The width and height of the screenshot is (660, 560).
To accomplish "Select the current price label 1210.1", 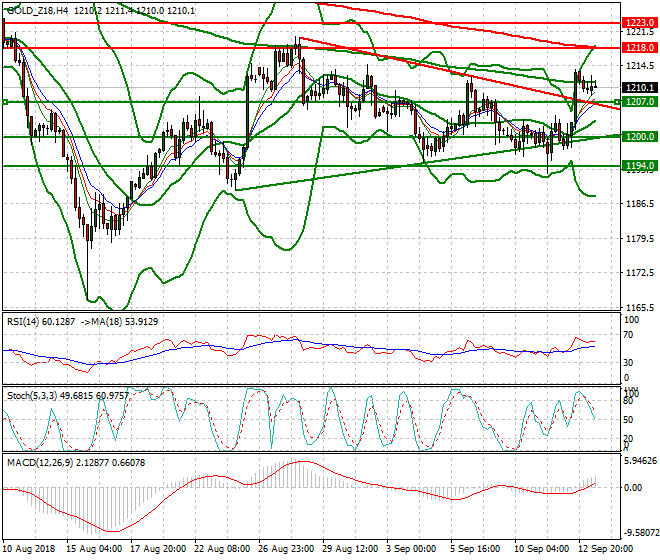I will coord(640,88).
